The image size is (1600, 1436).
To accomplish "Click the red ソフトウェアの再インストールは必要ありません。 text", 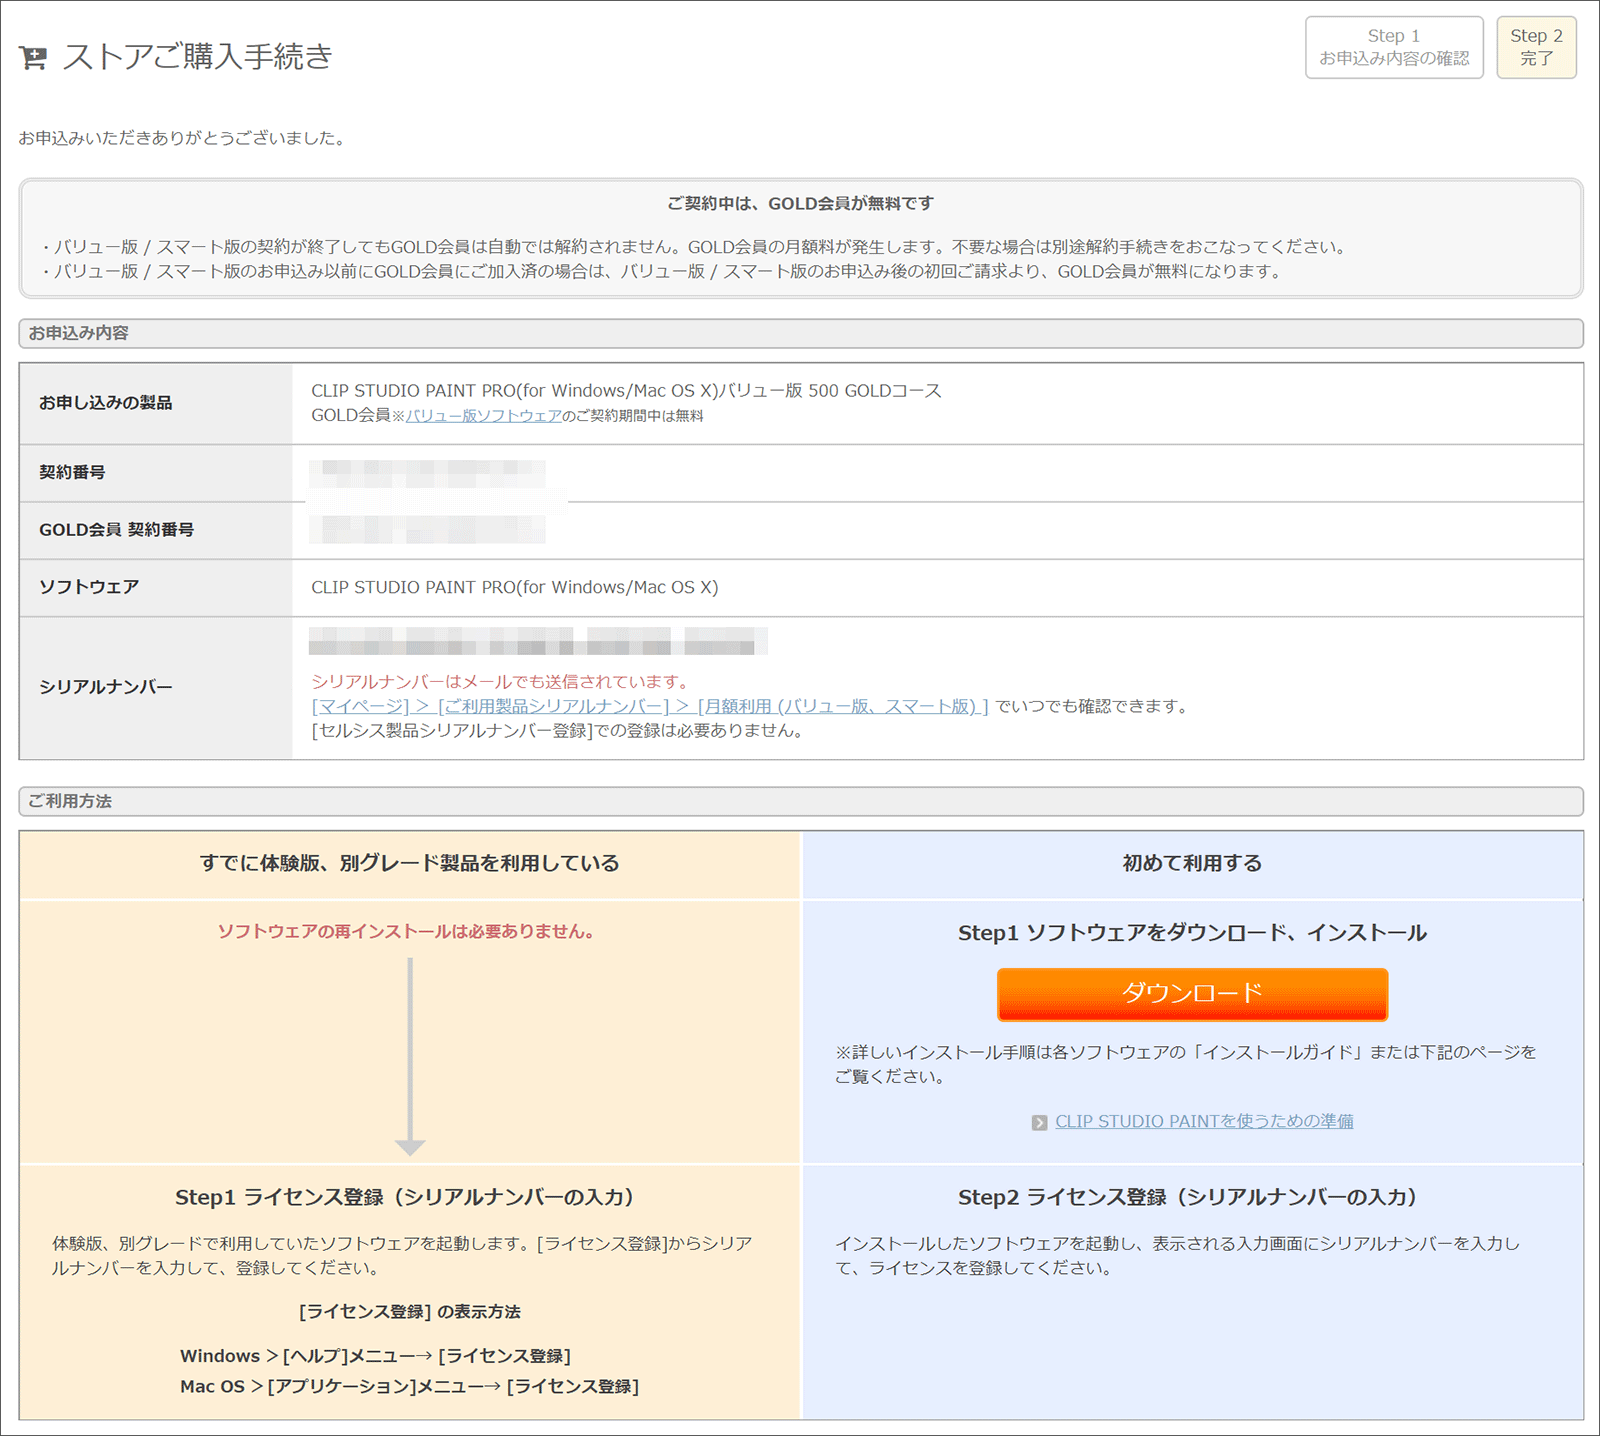I will (410, 932).
